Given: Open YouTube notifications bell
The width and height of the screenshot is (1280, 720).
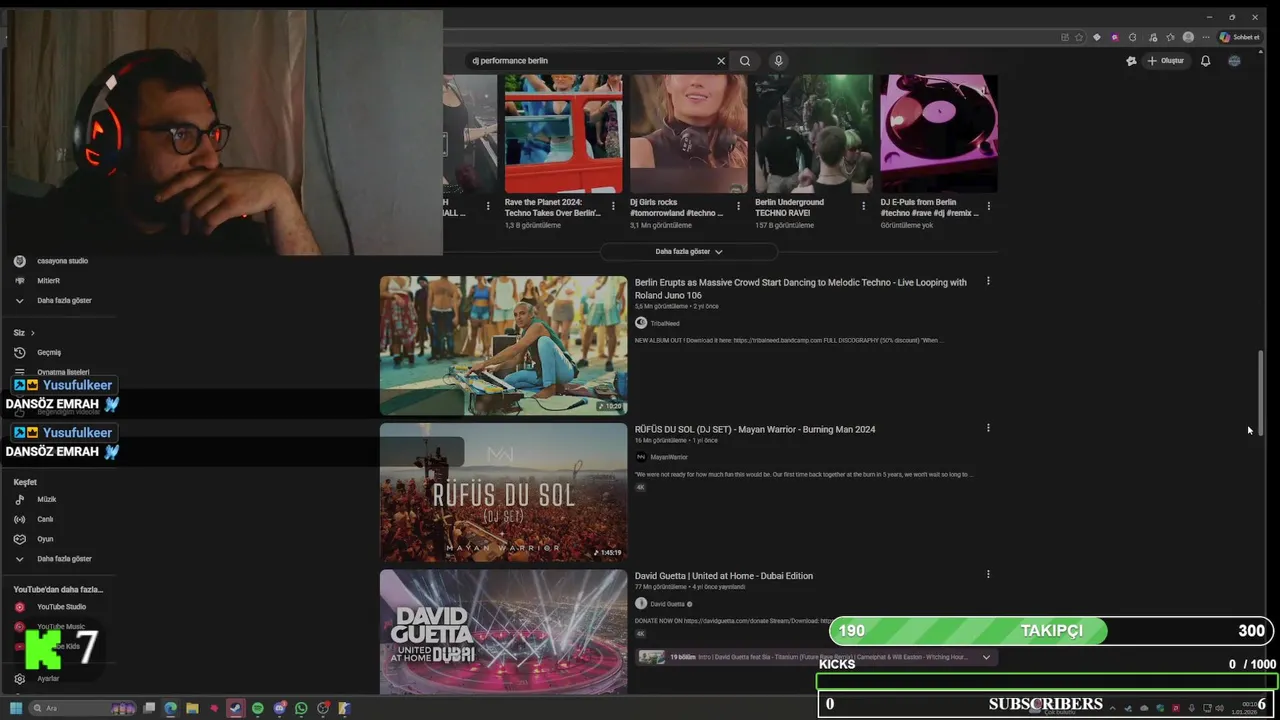Looking at the screenshot, I should [1205, 61].
